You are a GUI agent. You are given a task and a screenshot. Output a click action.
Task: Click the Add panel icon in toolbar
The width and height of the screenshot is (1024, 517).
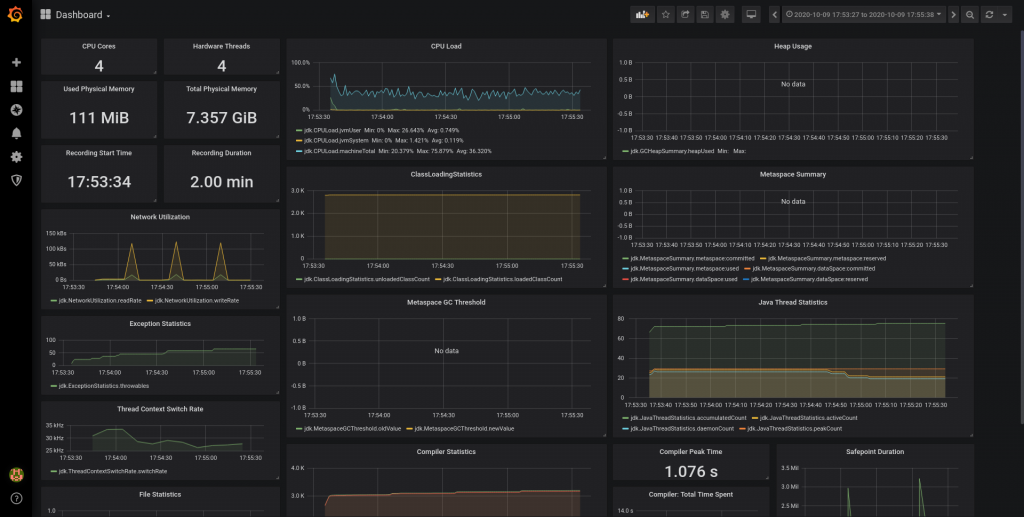[642, 15]
